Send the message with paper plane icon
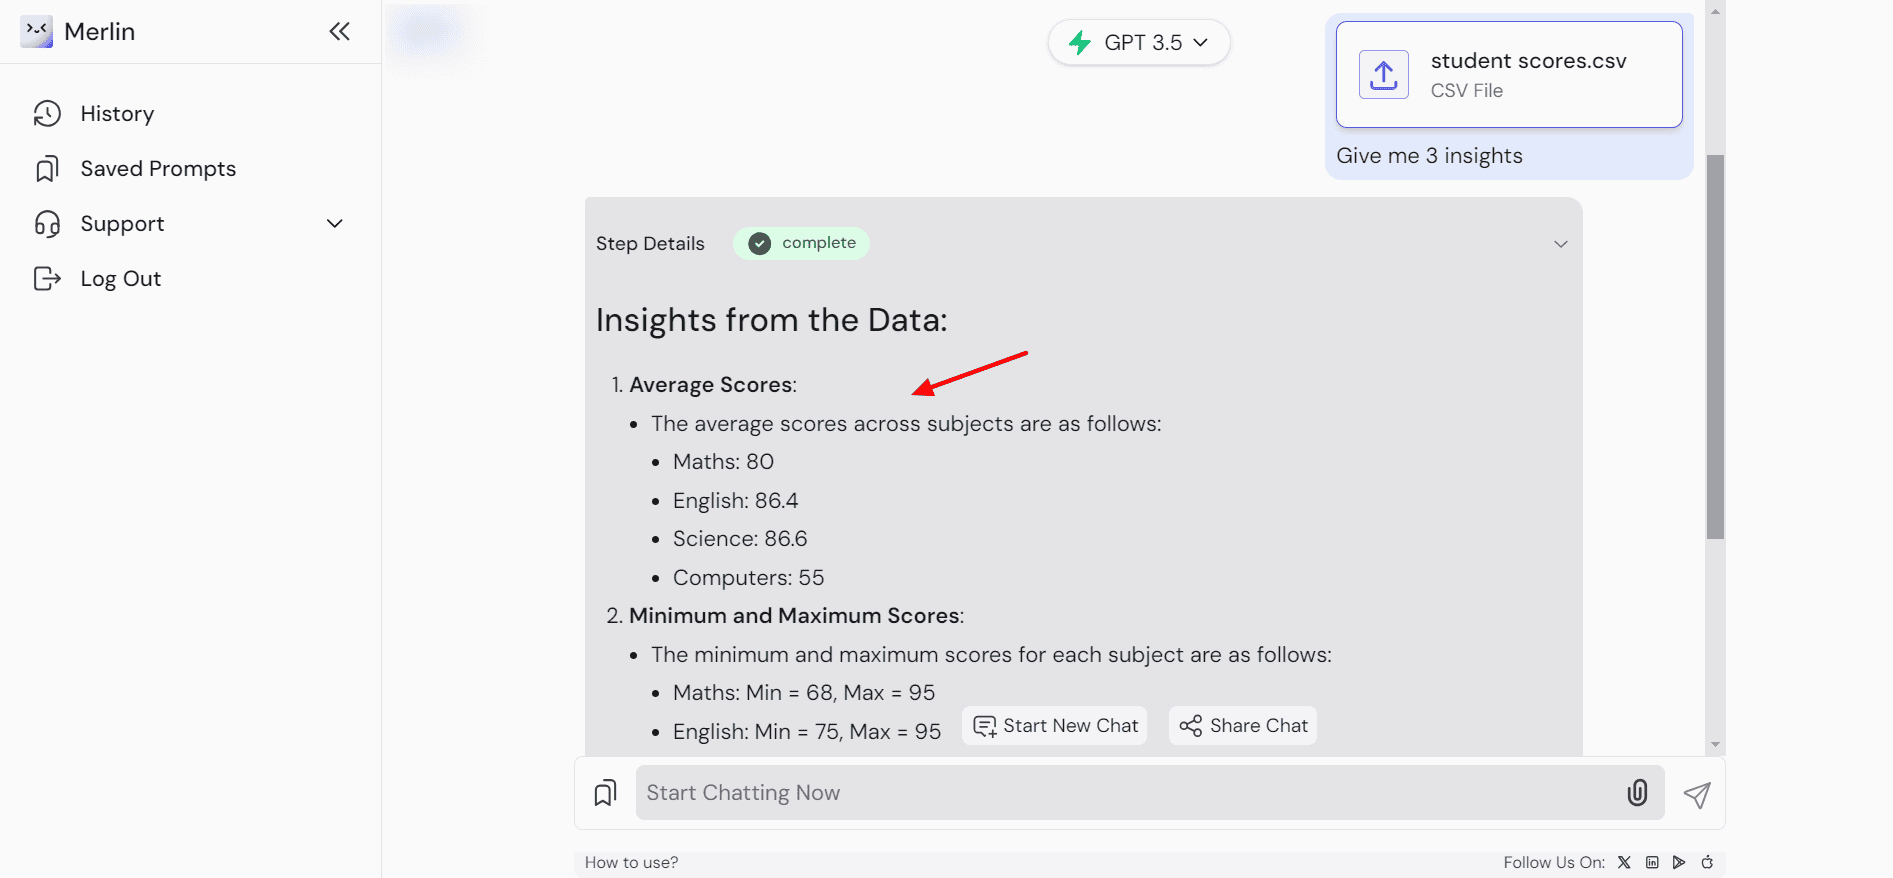The image size is (1893, 878). (x=1697, y=795)
